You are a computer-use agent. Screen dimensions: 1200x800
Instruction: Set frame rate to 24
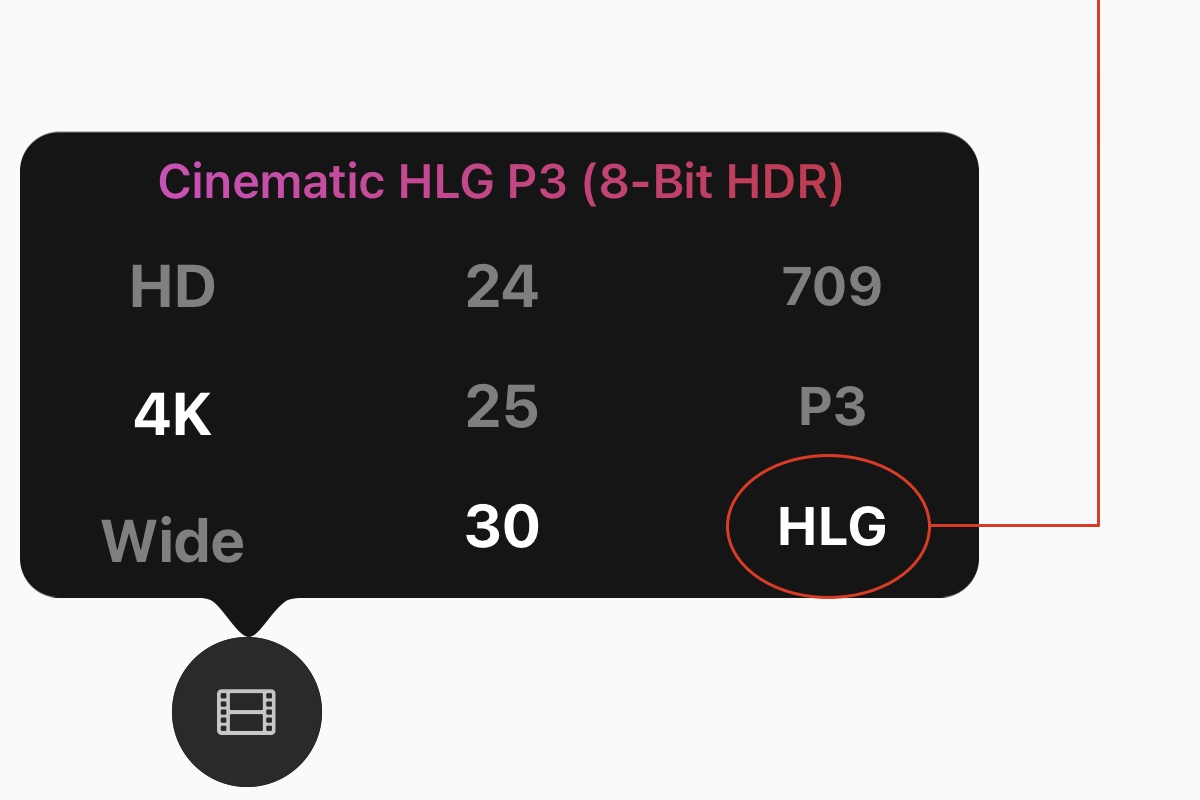(502, 288)
